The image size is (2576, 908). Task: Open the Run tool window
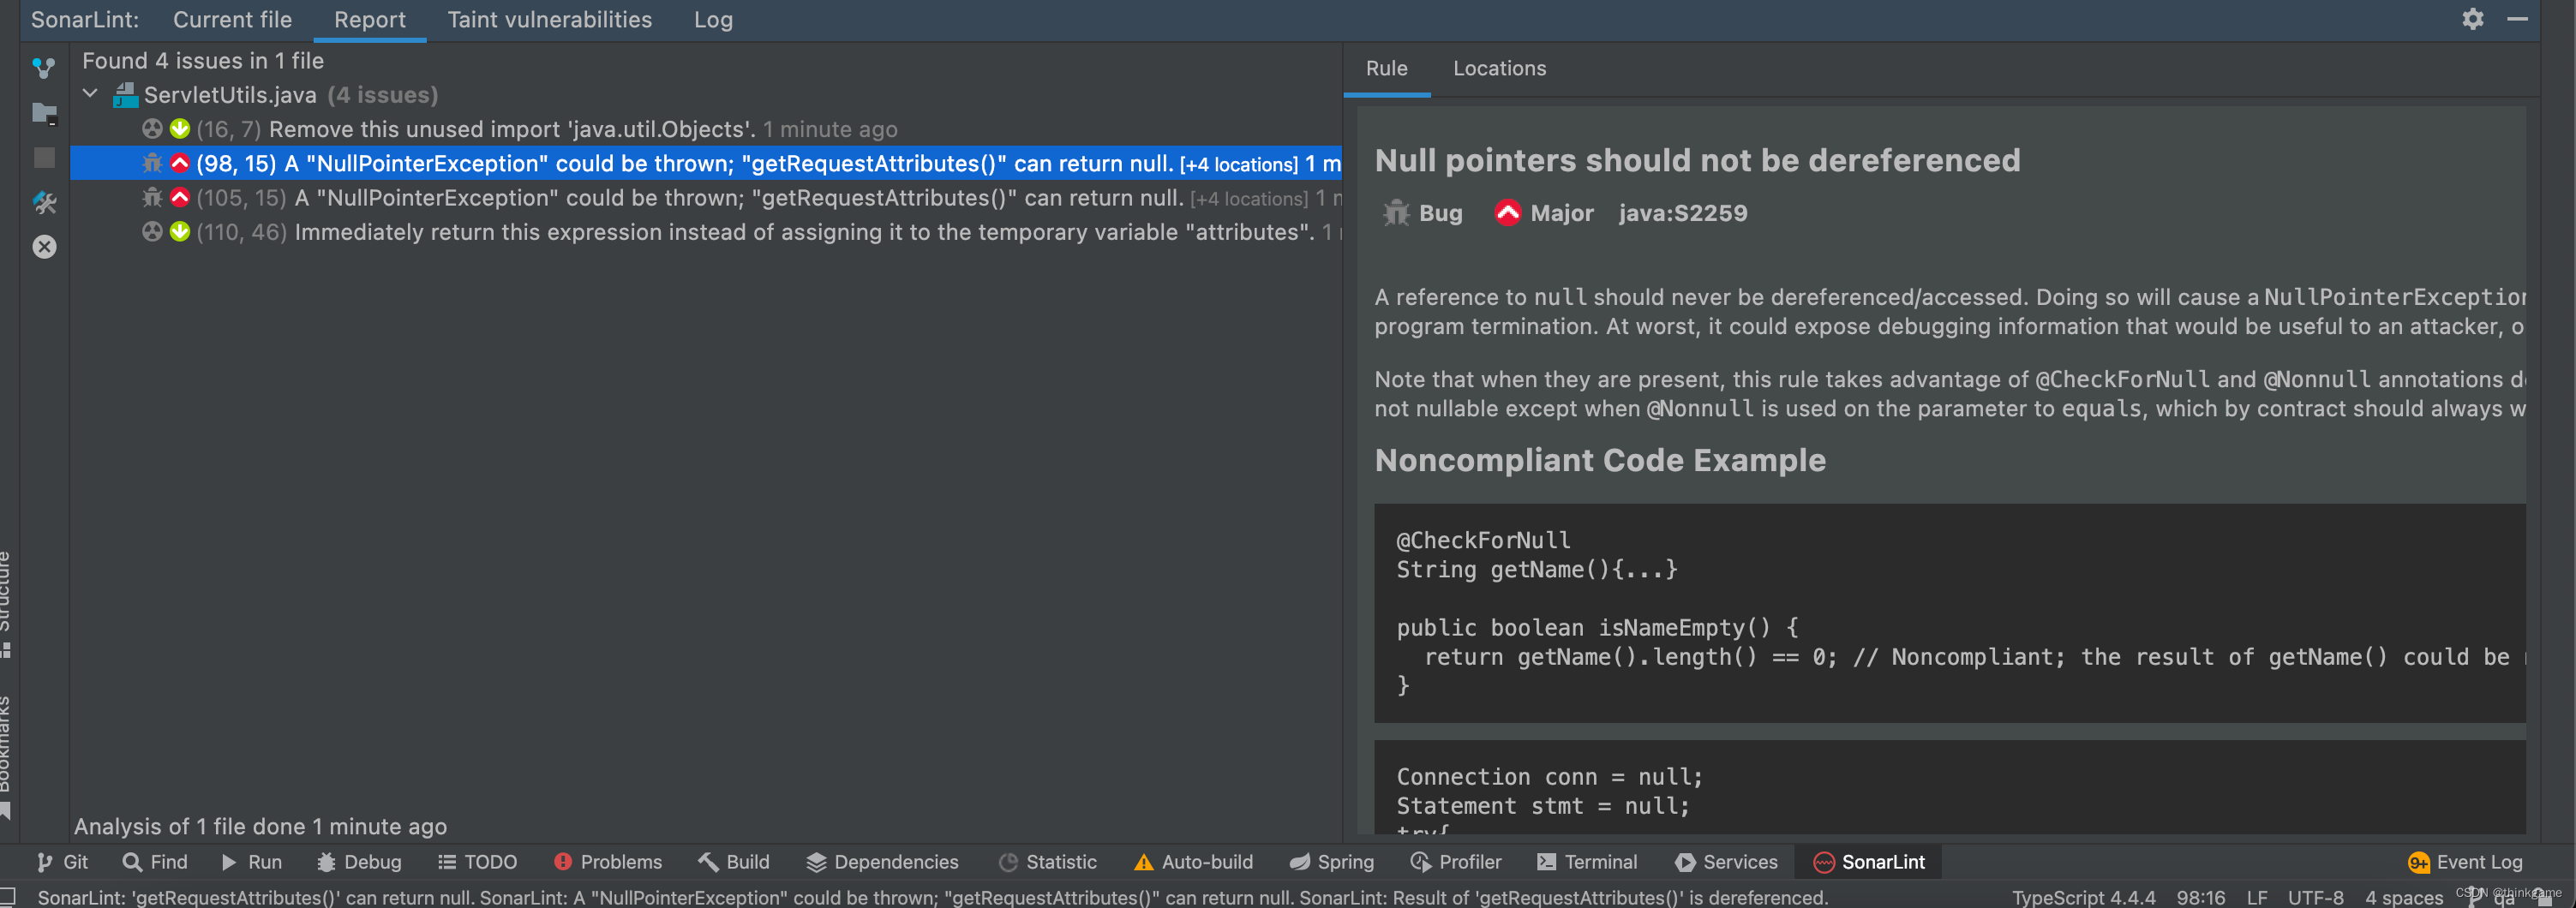(252, 862)
